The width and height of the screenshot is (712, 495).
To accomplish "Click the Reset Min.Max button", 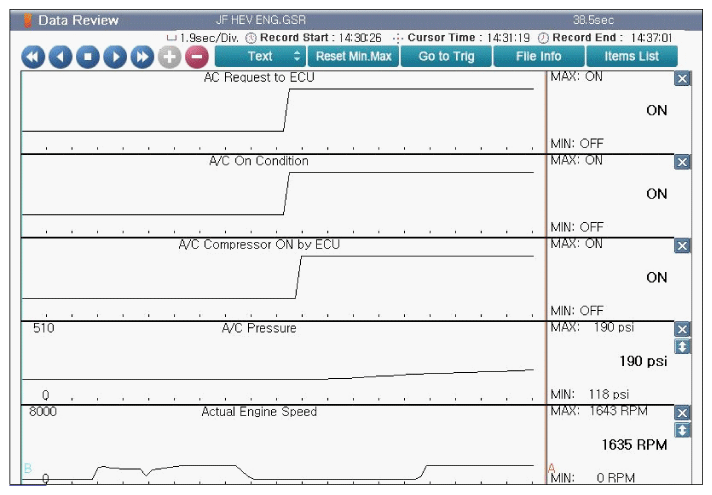I will [x=353, y=56].
